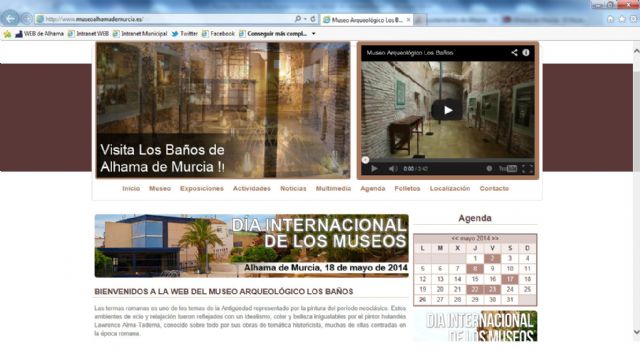Image resolution: width=640 pixels, height=360 pixels.
Task: Click the Visita Los Baños banner image
Action: coord(223,110)
